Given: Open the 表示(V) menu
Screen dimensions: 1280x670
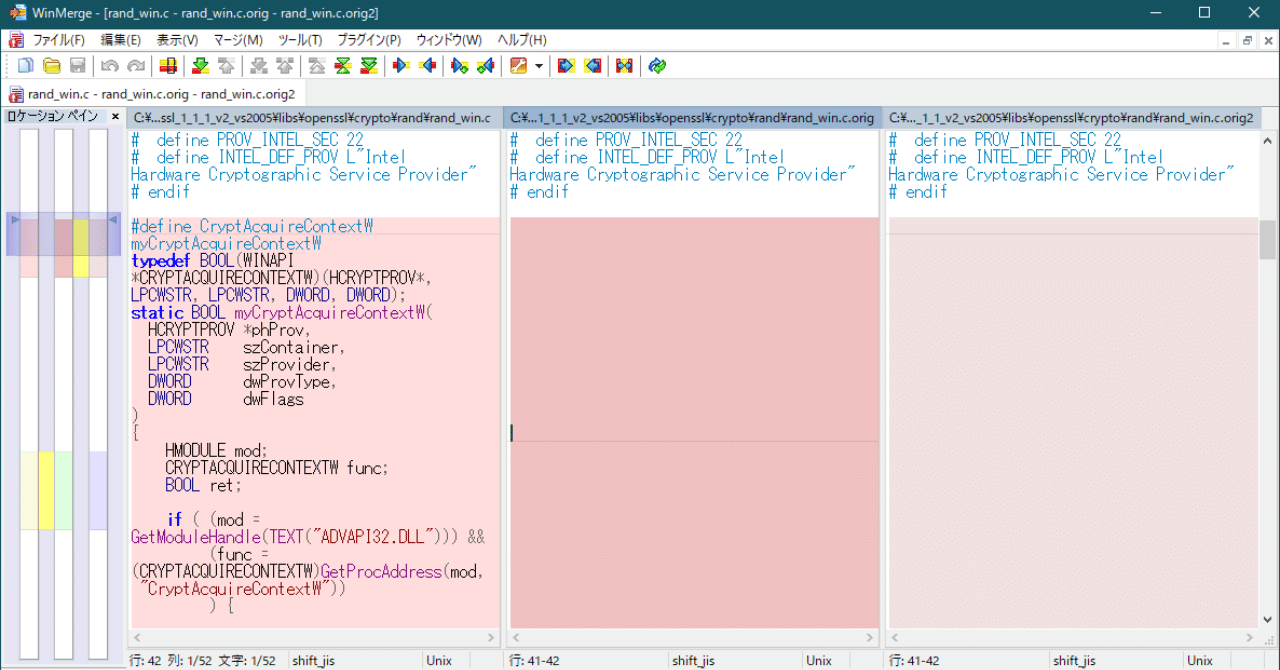Looking at the screenshot, I should (x=177, y=40).
